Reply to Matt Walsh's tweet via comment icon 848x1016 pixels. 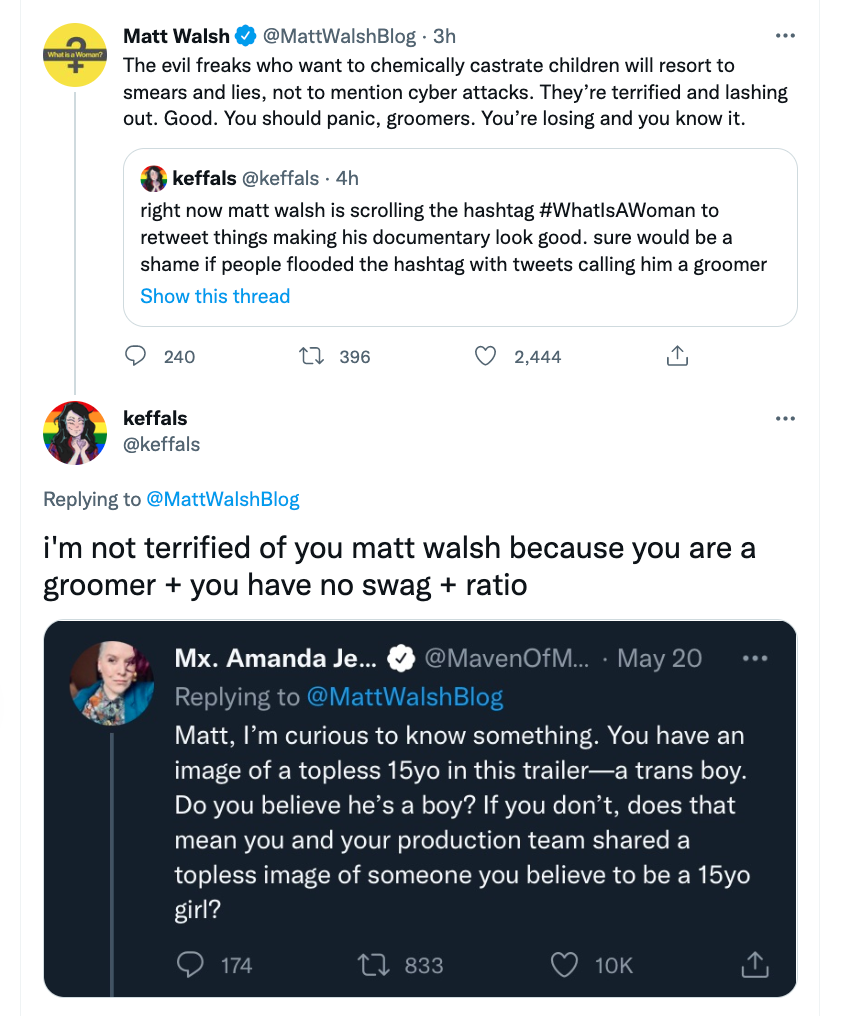(135, 356)
